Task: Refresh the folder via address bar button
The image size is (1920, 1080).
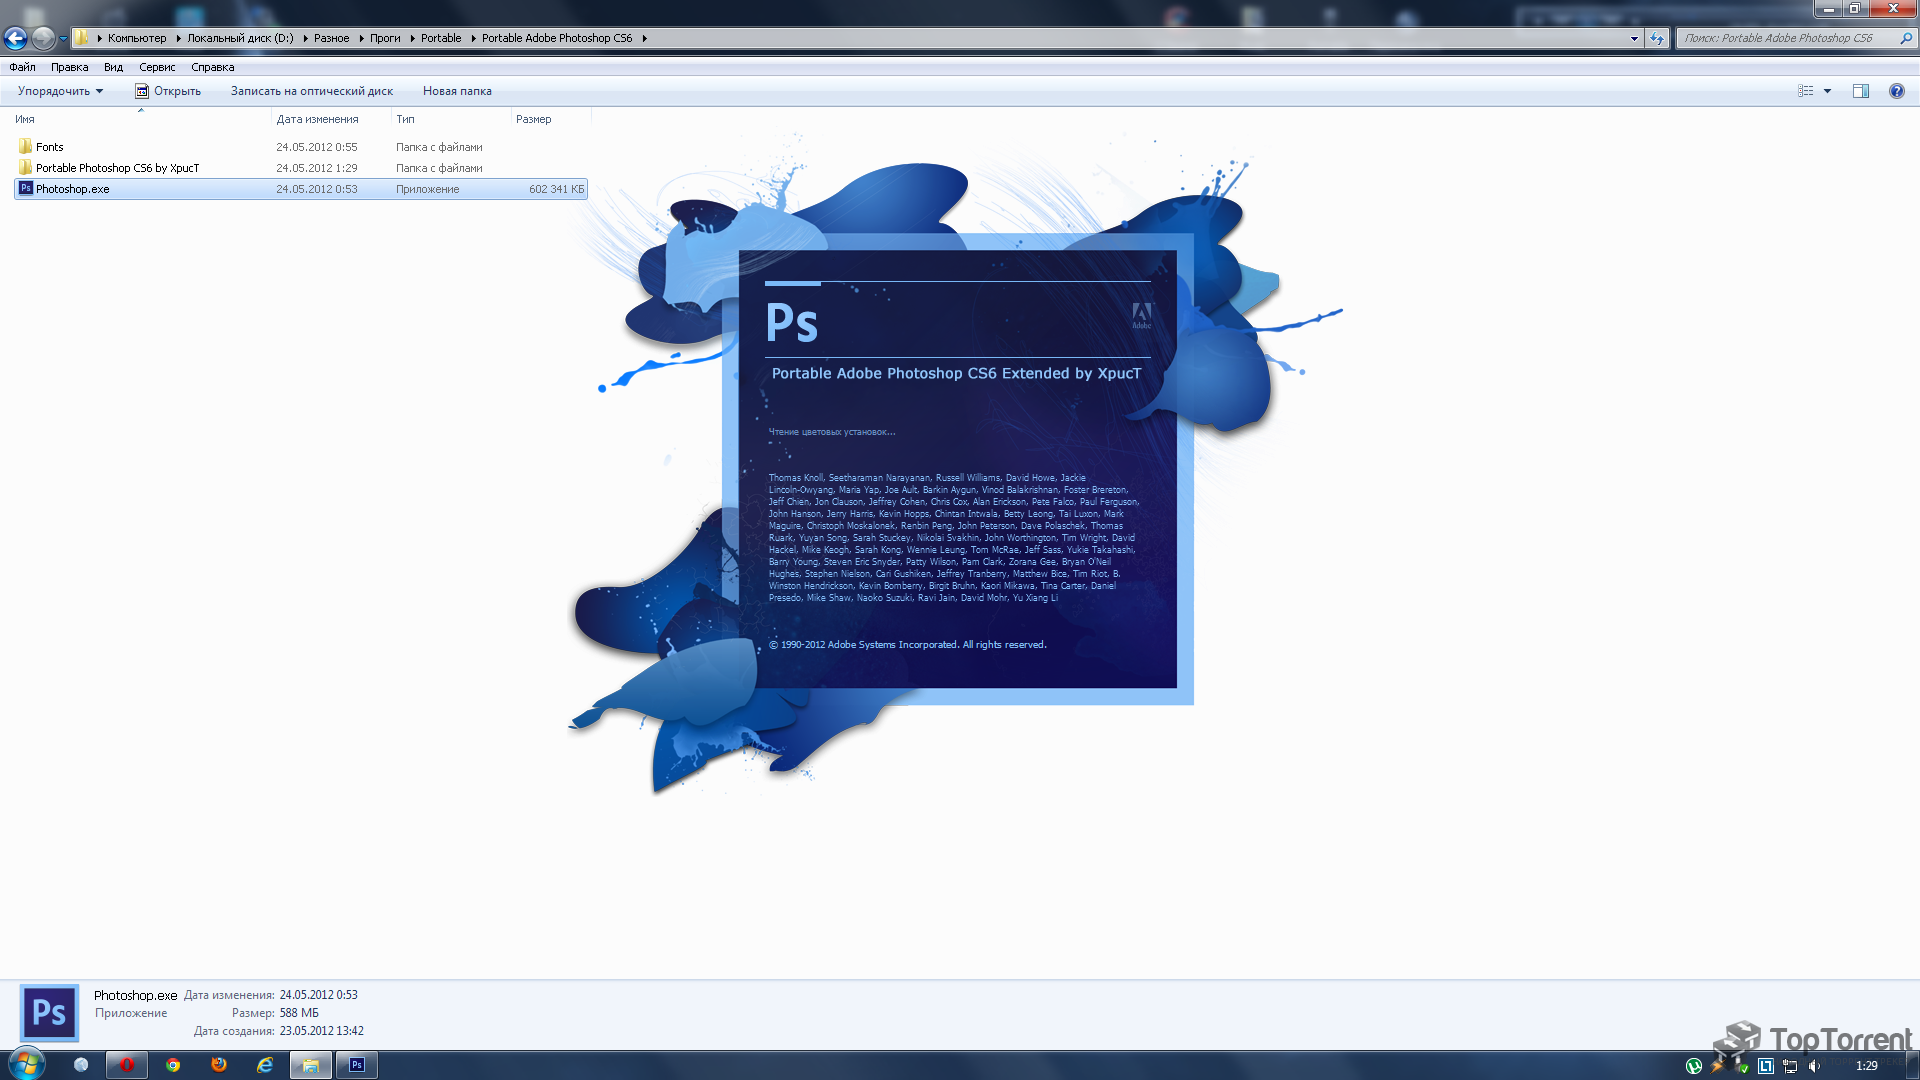Action: click(x=1657, y=38)
